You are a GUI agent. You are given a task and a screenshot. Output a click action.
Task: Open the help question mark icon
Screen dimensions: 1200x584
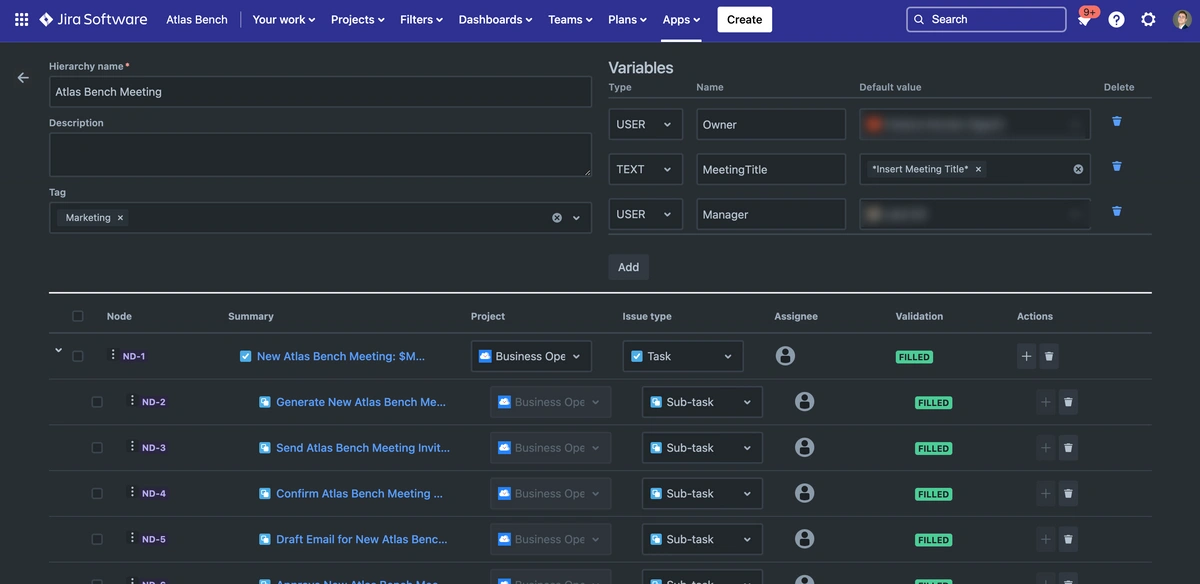[1116, 19]
